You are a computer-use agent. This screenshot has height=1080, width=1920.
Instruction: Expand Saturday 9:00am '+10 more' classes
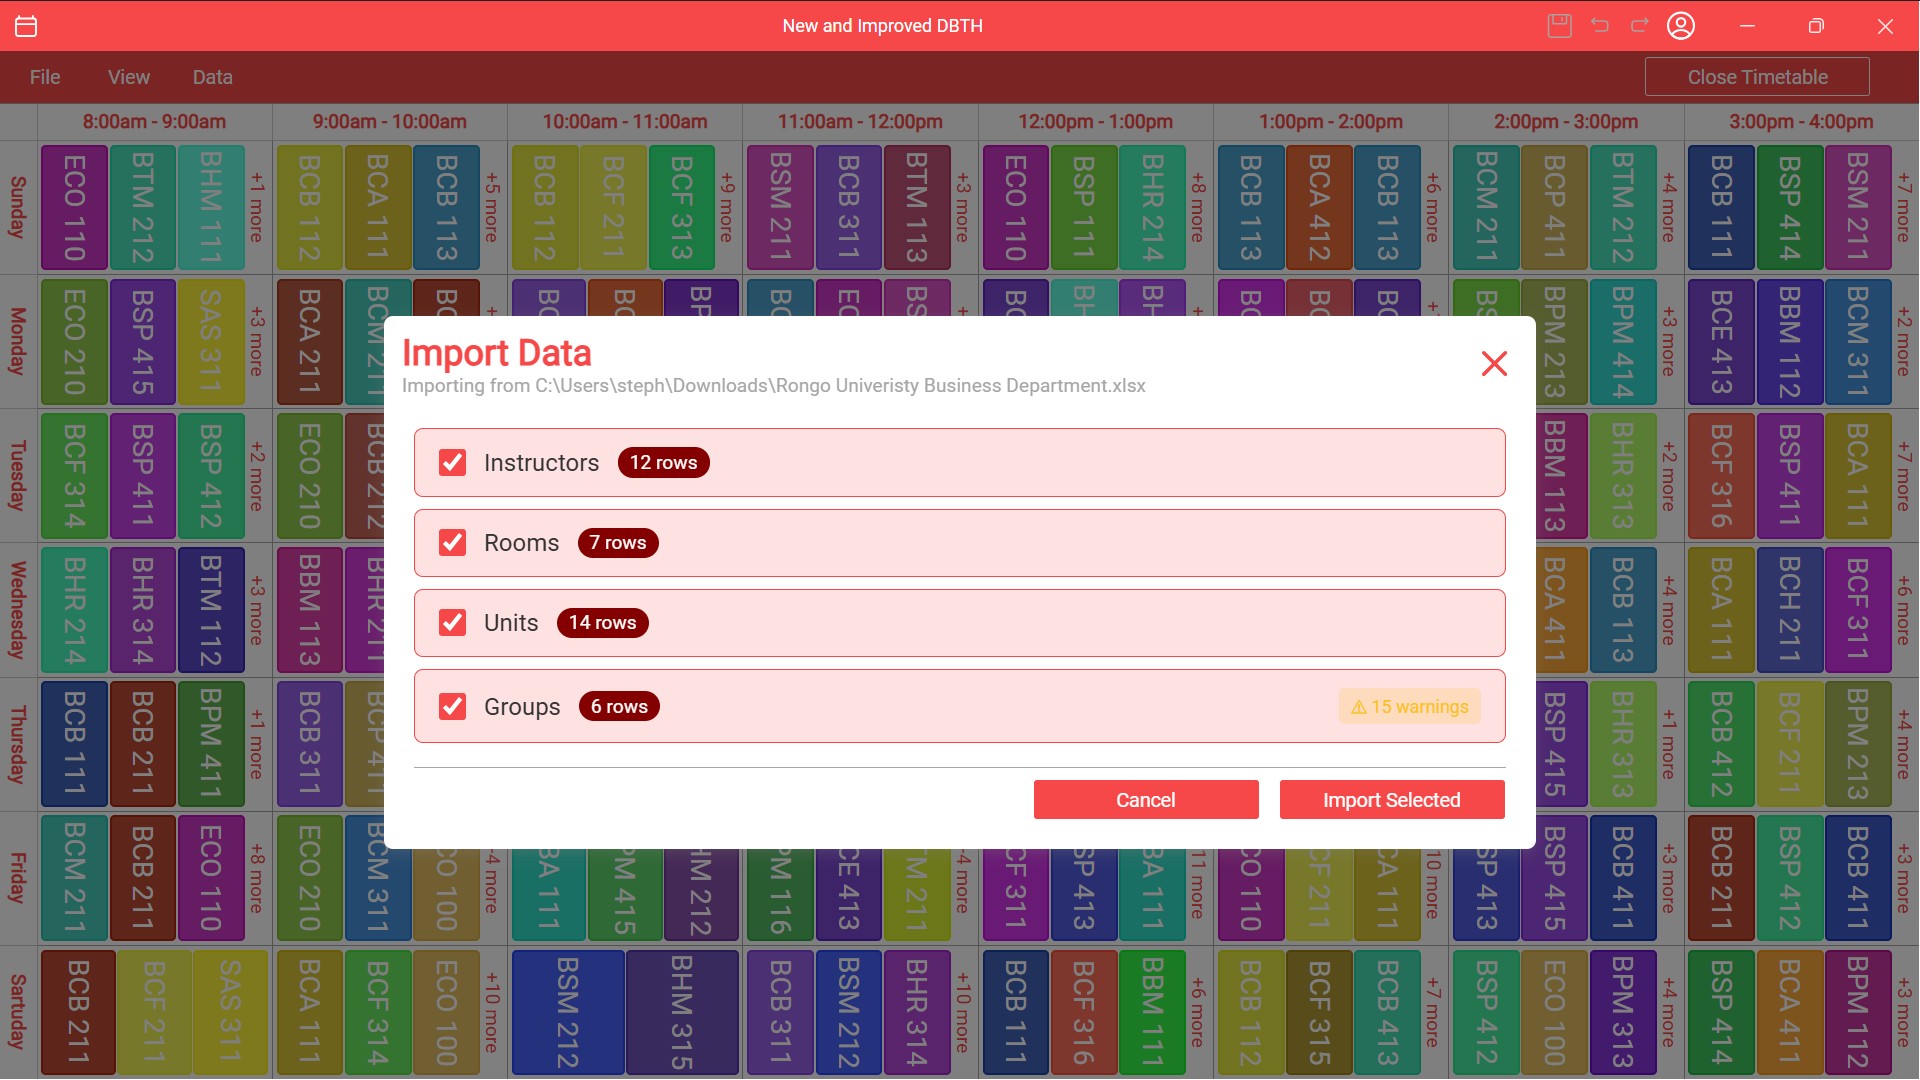[492, 1012]
